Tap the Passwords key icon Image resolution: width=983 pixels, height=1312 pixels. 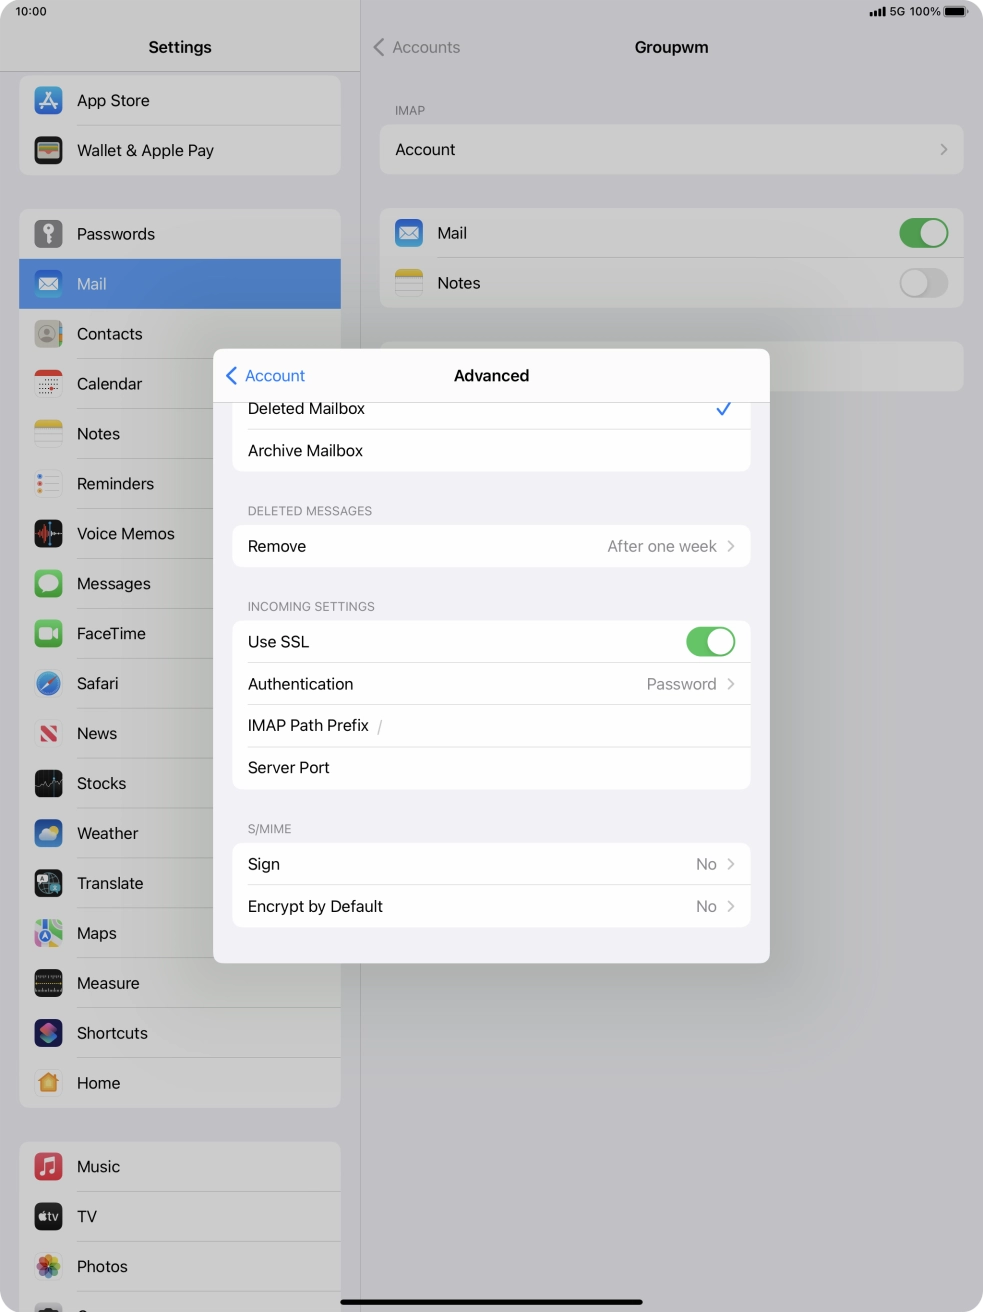[48, 234]
